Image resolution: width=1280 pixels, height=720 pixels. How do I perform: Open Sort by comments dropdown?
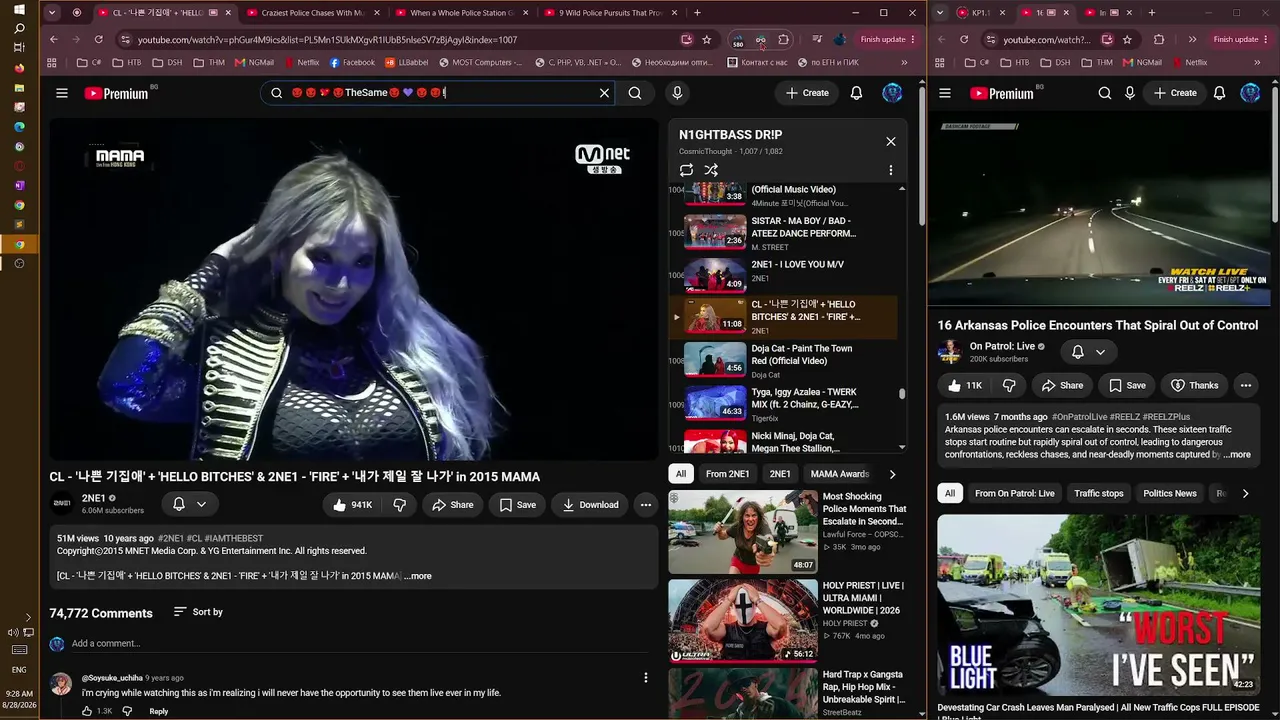(198, 612)
